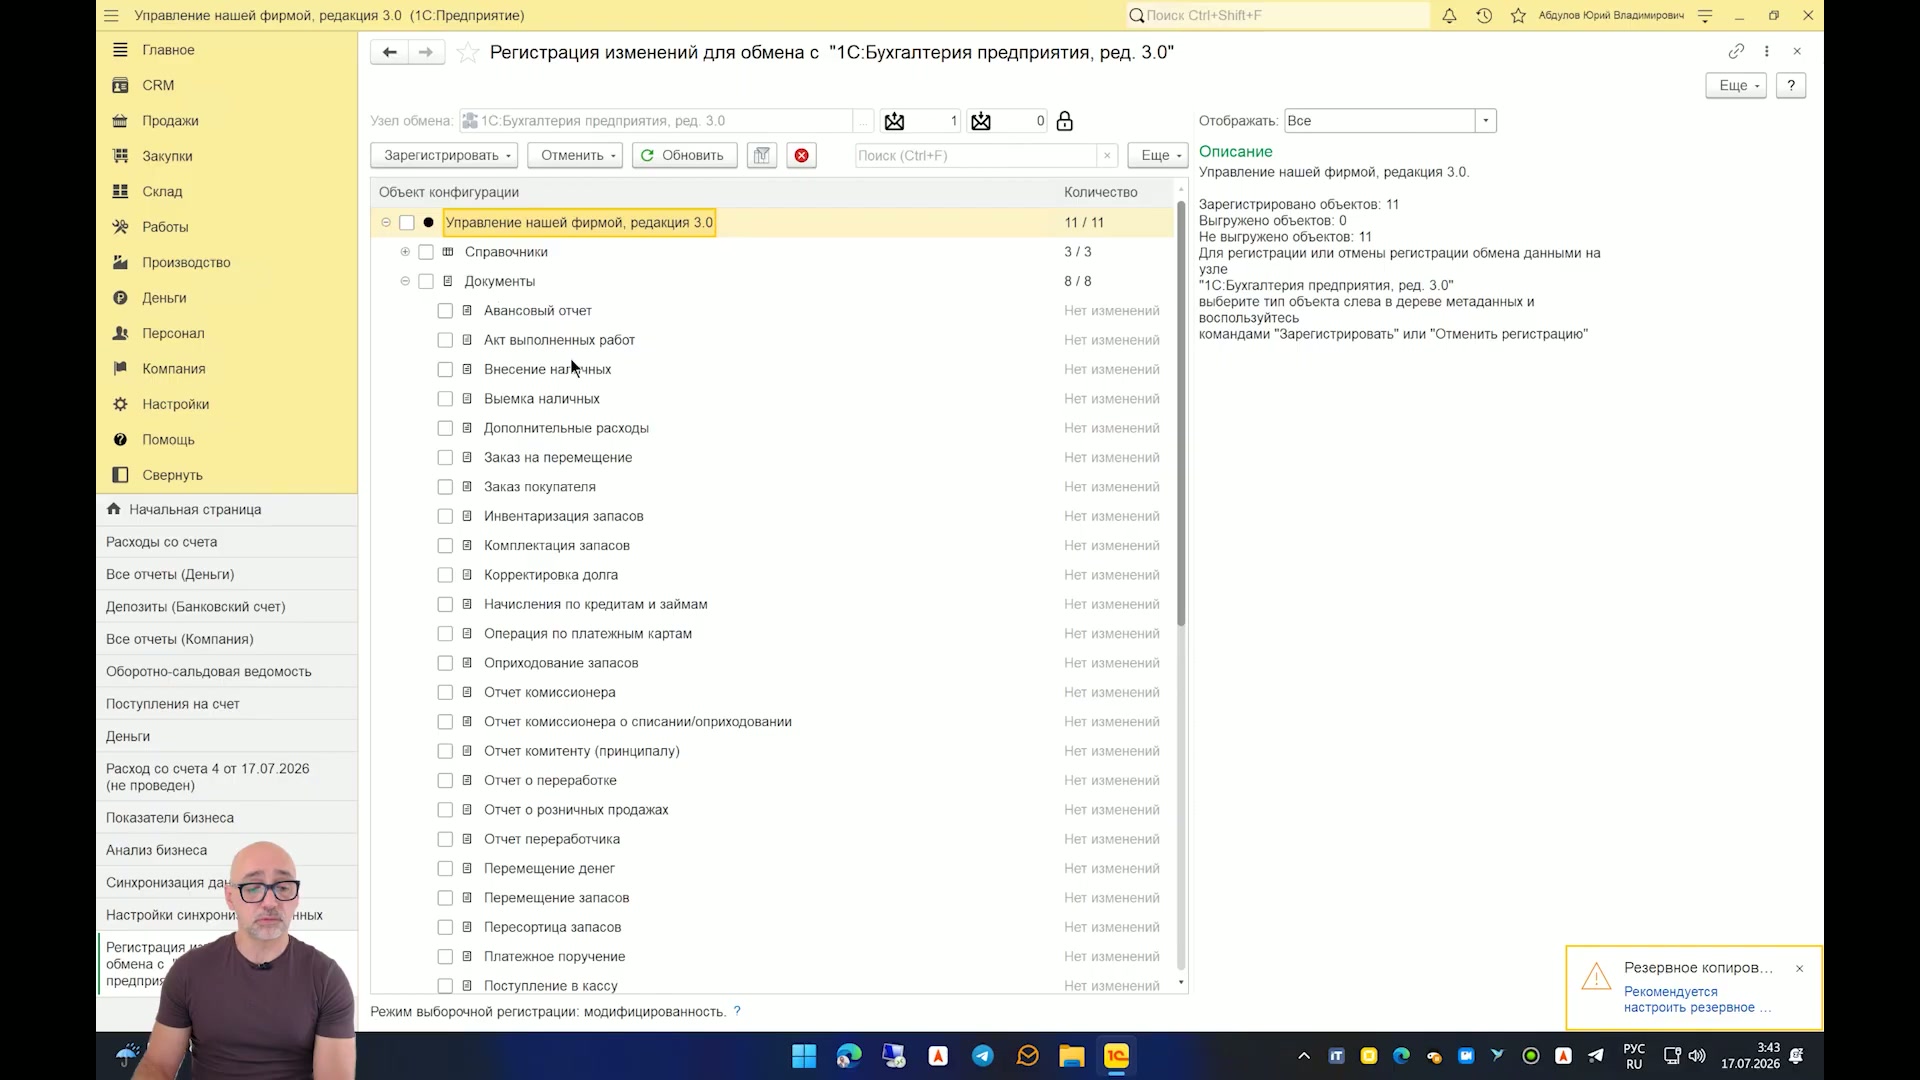Image resolution: width=1920 pixels, height=1080 pixels.
Task: Open the backup recommendation link
Action: tap(1696, 999)
